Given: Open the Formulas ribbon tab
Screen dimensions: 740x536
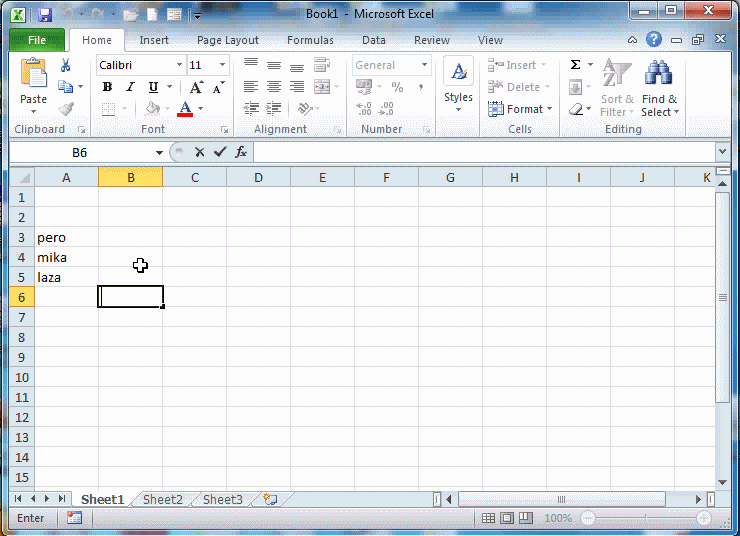Looking at the screenshot, I should [310, 40].
